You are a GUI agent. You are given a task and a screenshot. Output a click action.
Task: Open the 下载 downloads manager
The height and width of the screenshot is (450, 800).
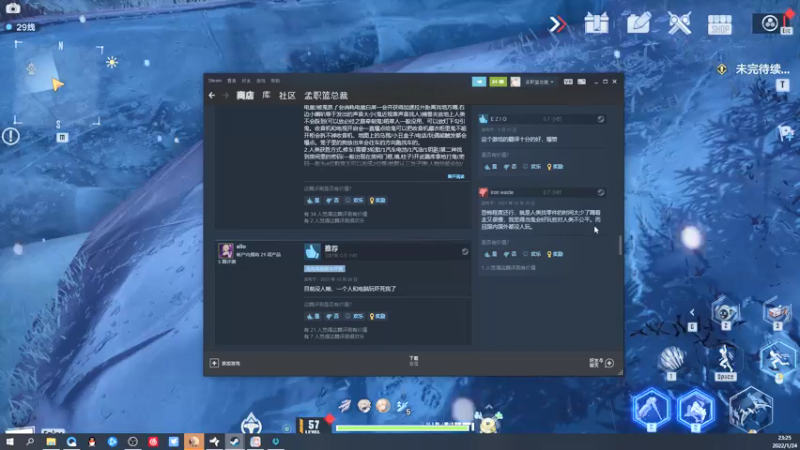[x=413, y=361]
